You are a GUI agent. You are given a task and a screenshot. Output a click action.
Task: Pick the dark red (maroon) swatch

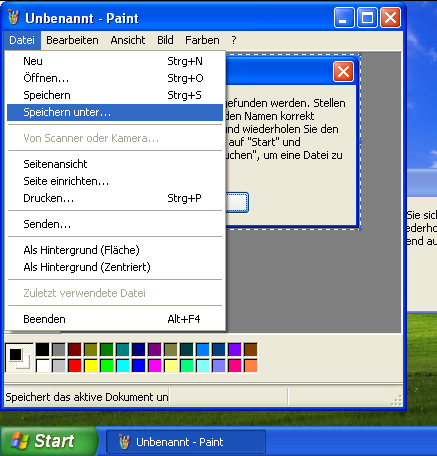point(75,350)
